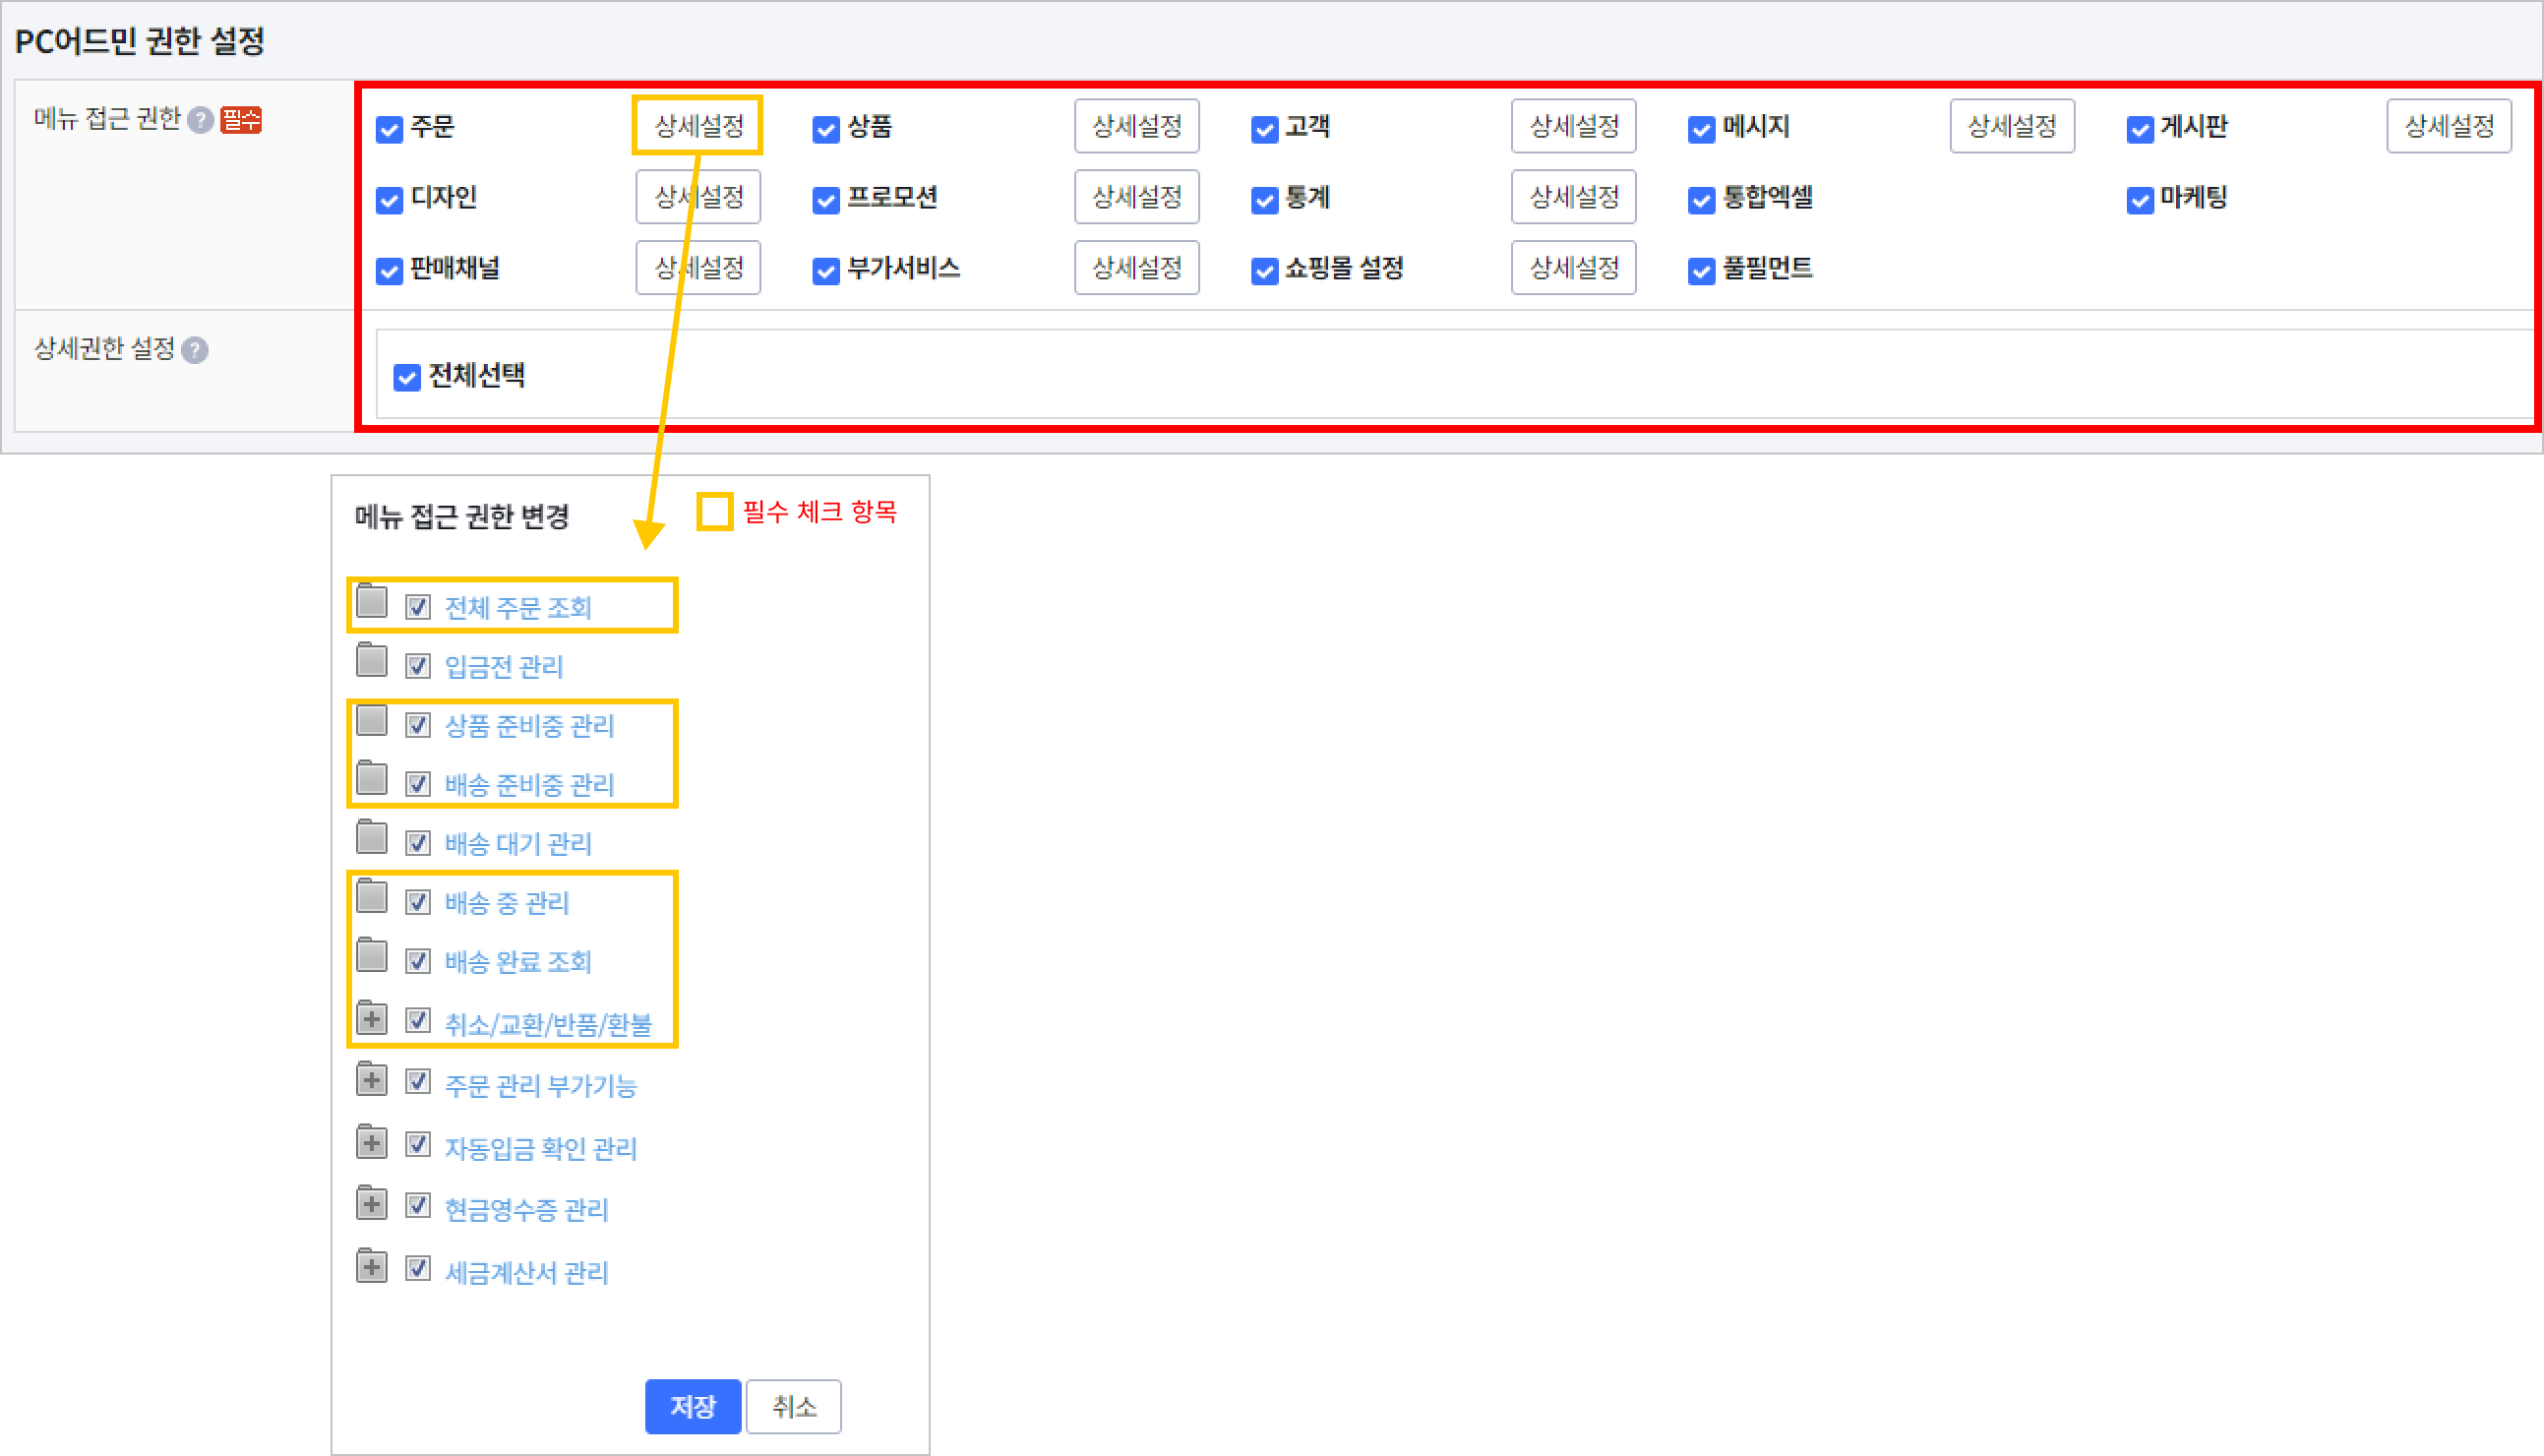
Task: Expand the 세금계산서 관리 tree node
Action: pyautogui.click(x=372, y=1268)
